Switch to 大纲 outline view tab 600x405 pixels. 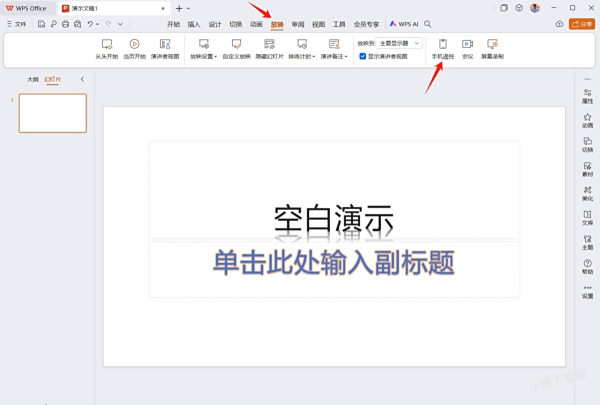(33, 79)
